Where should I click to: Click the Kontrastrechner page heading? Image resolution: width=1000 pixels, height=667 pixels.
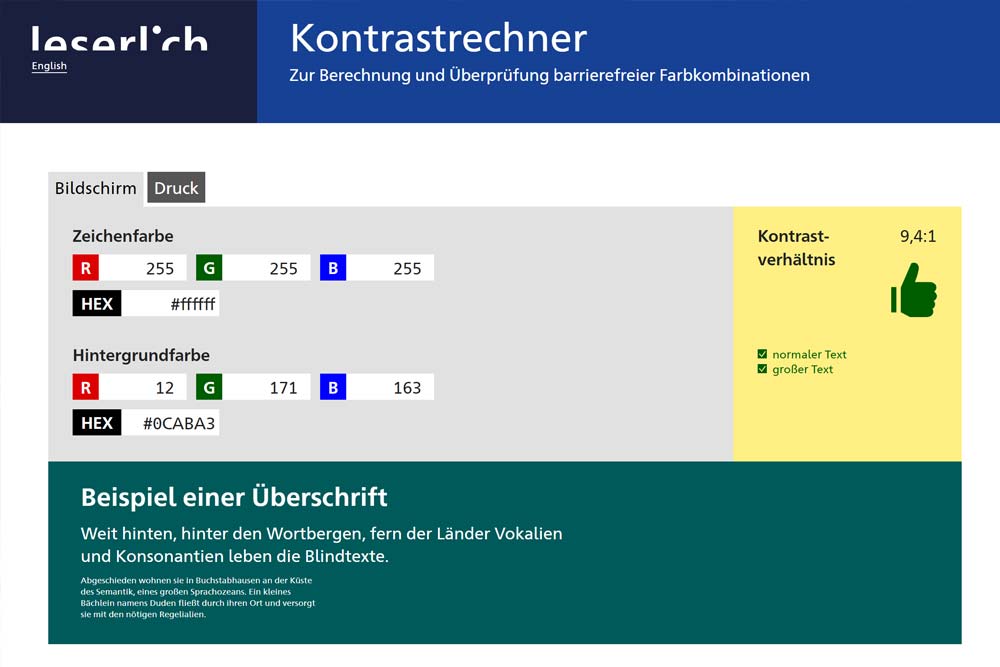[438, 38]
